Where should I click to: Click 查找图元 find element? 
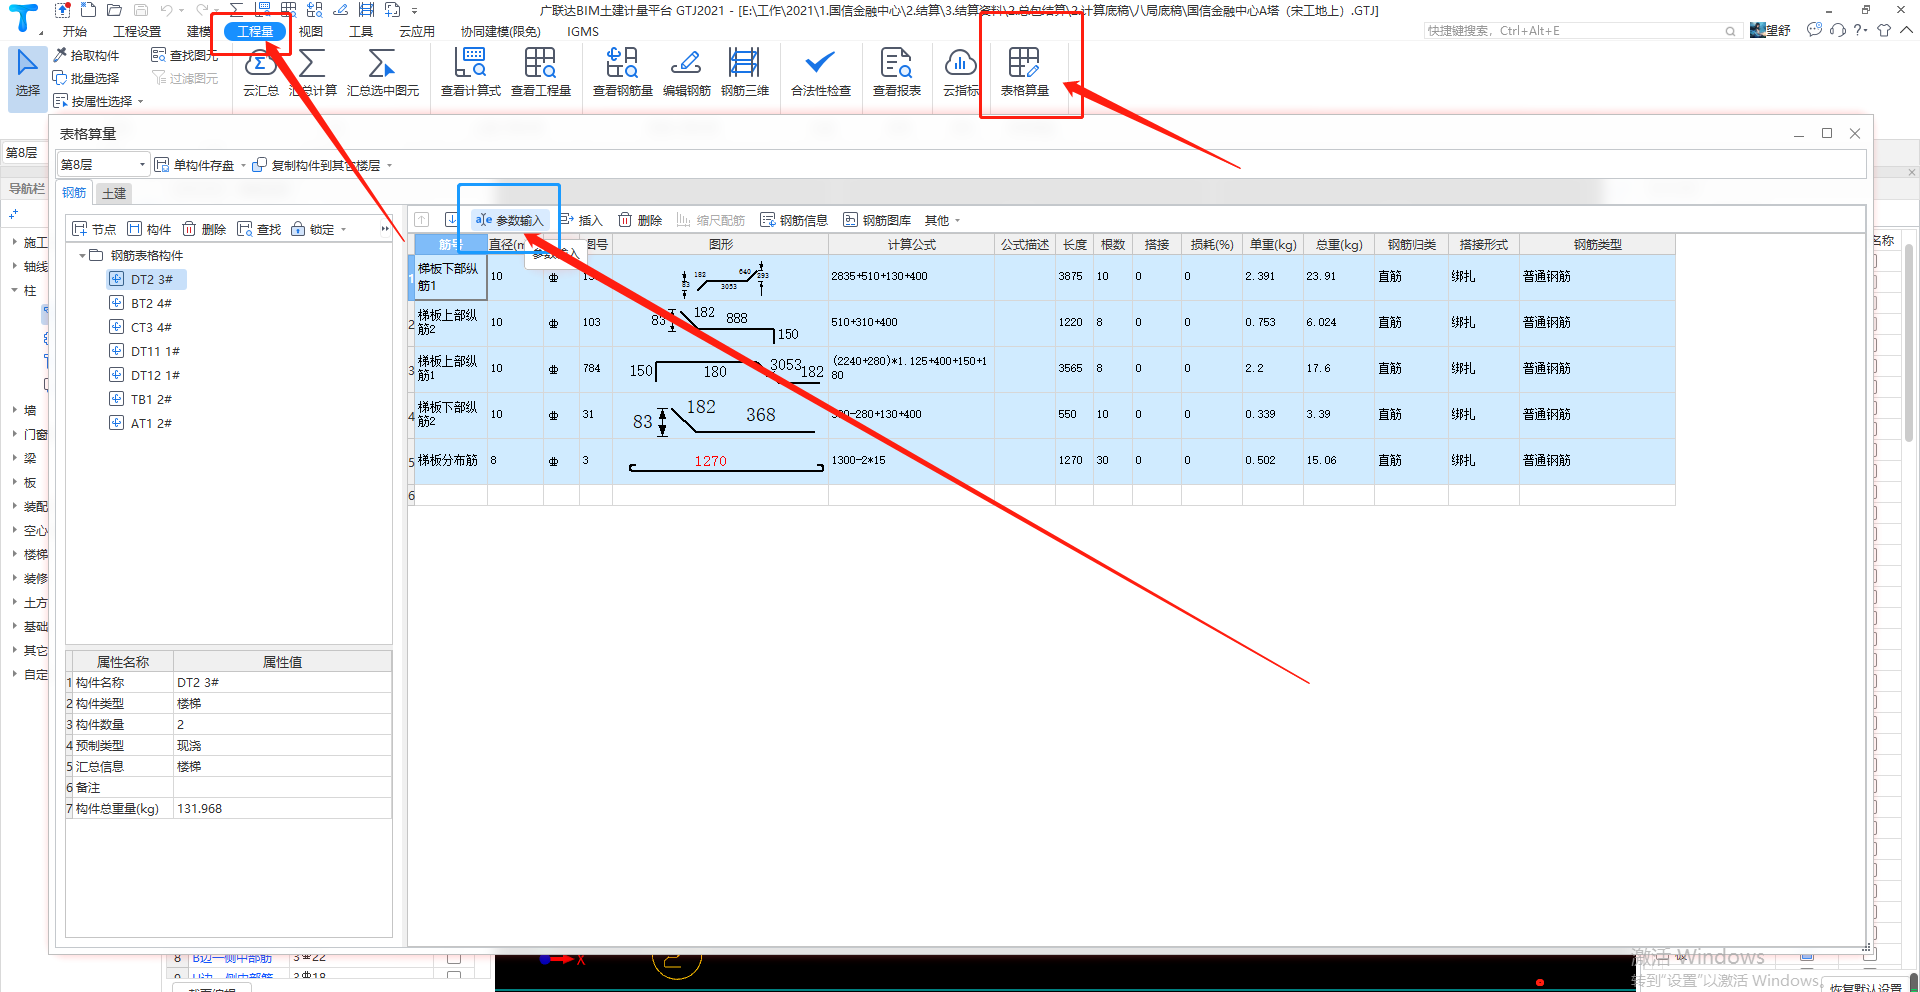click(x=185, y=55)
